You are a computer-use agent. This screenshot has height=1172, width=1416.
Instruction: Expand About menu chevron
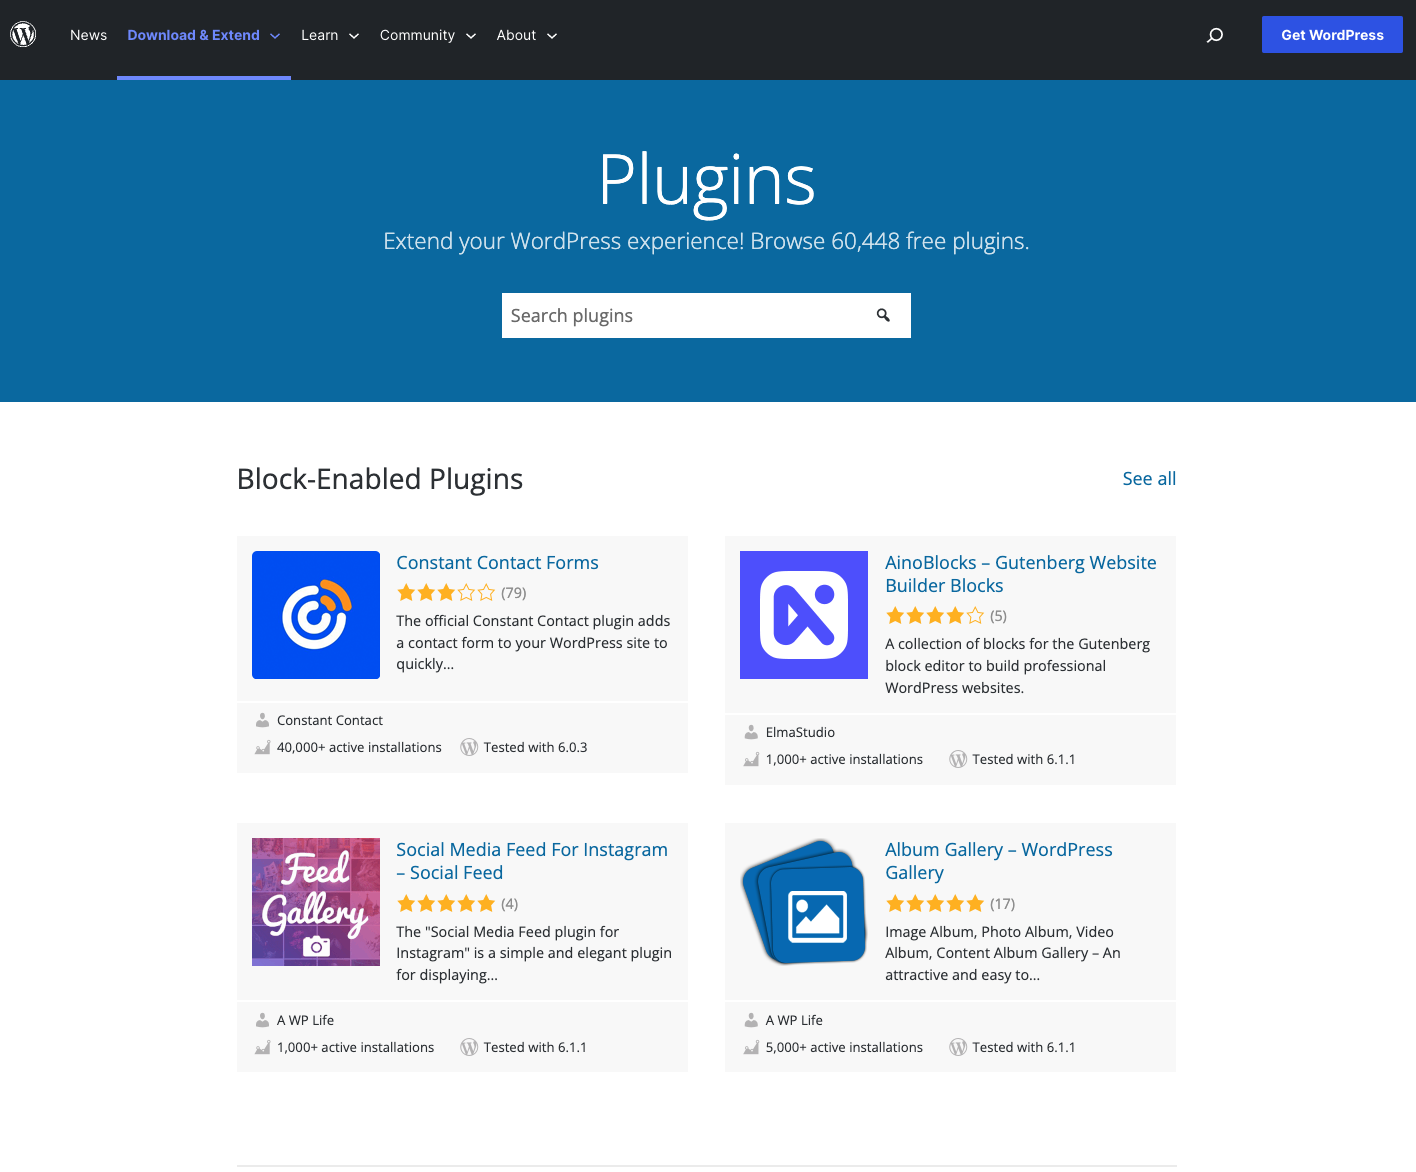[x=552, y=36]
